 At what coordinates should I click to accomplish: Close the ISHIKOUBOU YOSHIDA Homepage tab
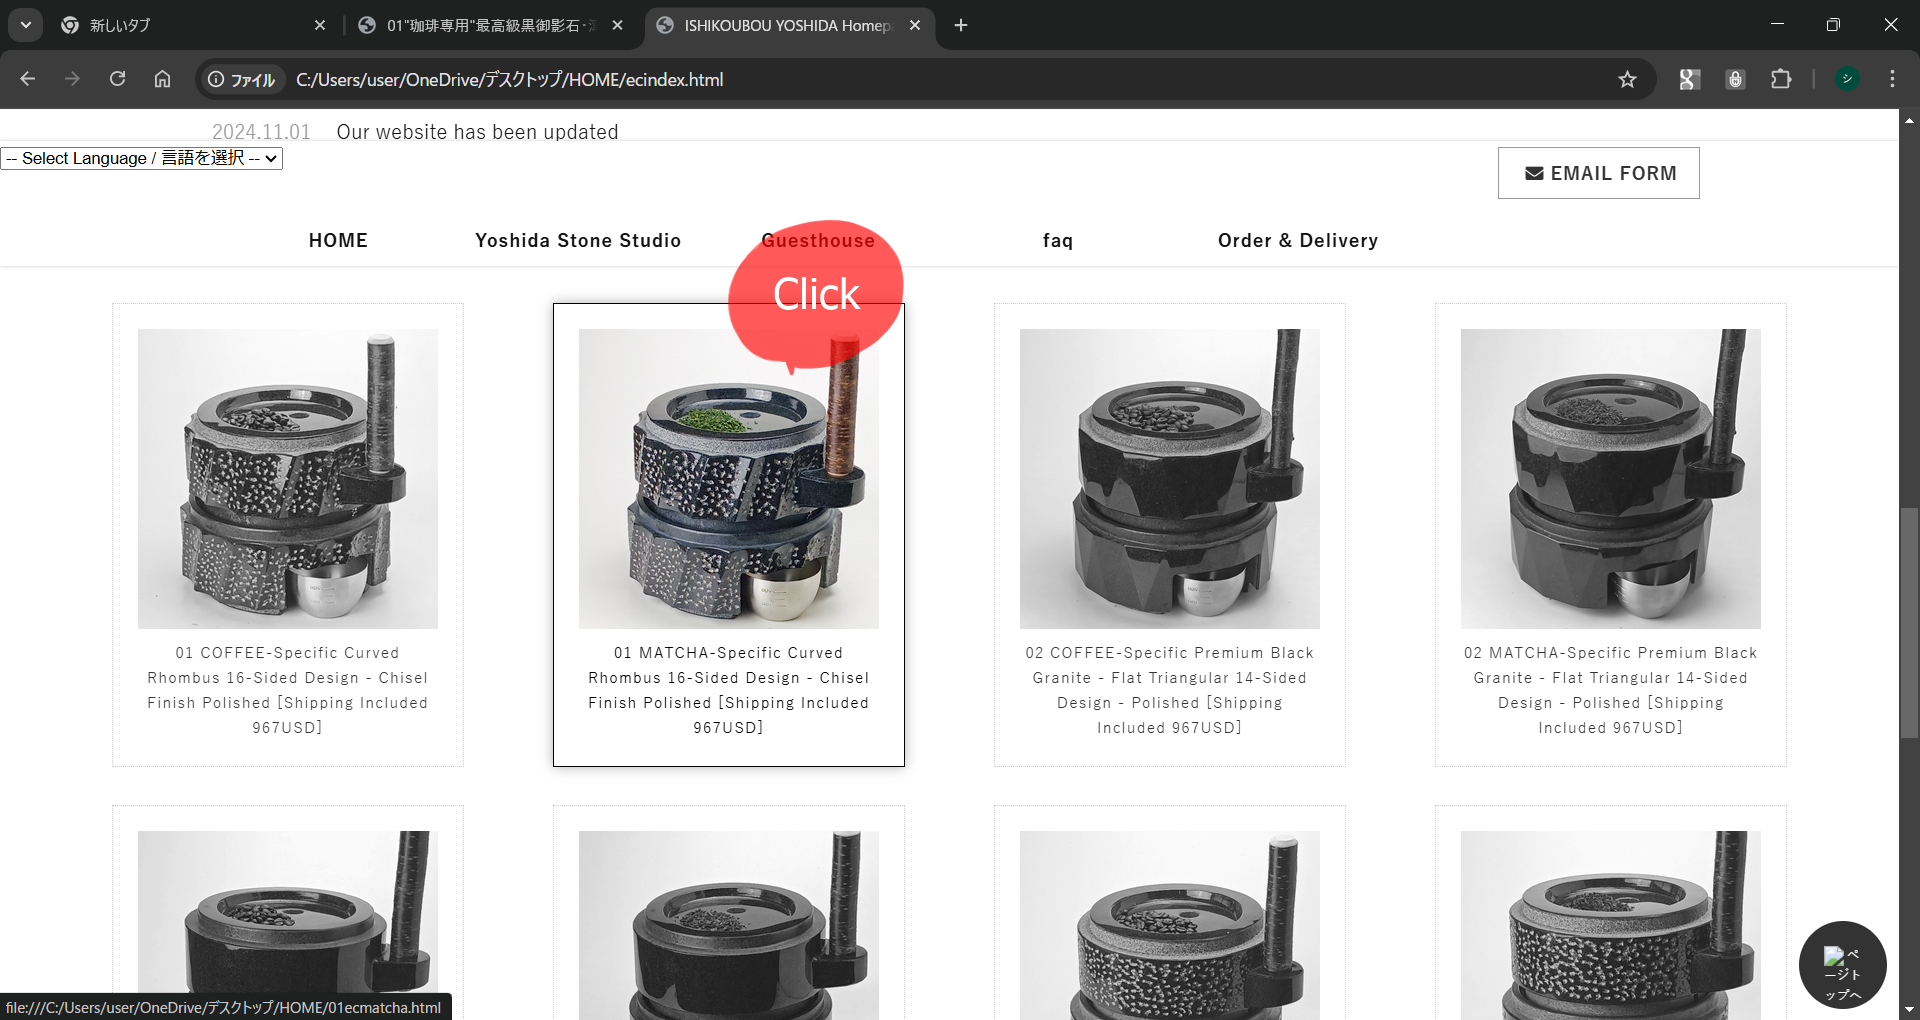pyautogui.click(x=915, y=25)
